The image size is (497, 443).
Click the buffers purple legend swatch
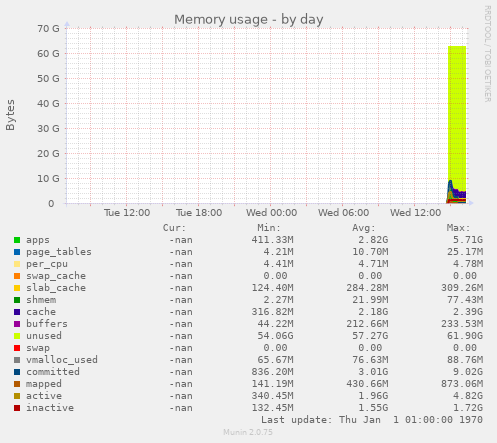[x=17, y=324]
